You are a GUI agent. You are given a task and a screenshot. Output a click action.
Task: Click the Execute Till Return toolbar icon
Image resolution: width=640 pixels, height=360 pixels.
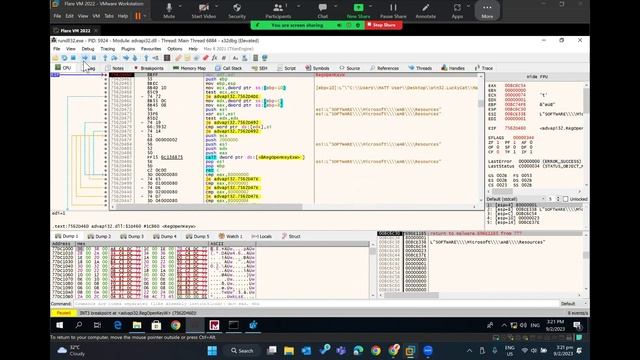[146, 58]
